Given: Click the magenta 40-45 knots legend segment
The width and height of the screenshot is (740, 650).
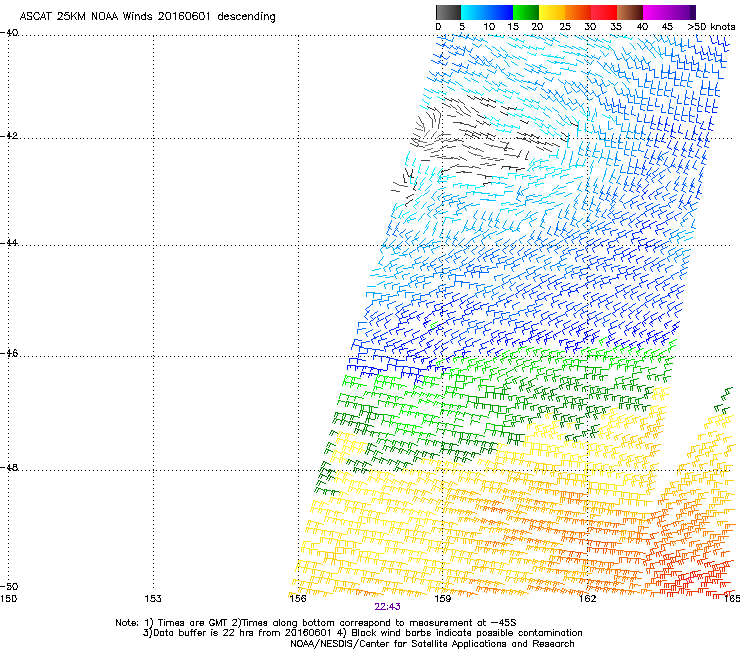Looking at the screenshot, I should (656, 12).
